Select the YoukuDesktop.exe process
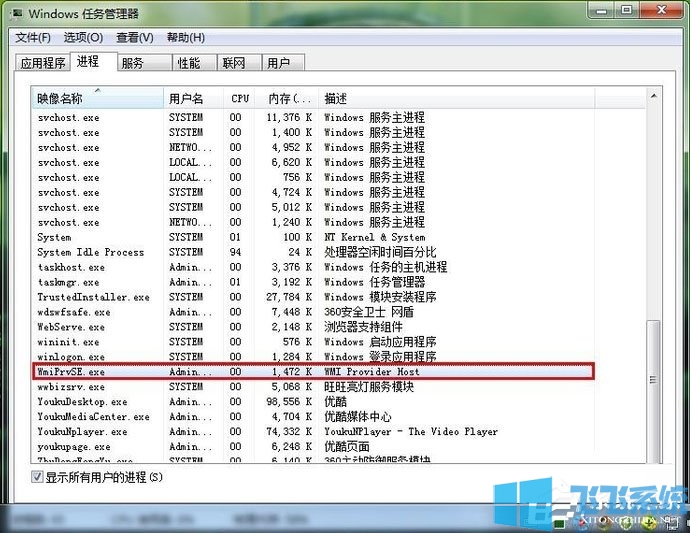Viewport: 690px width, 533px height. (x=80, y=402)
